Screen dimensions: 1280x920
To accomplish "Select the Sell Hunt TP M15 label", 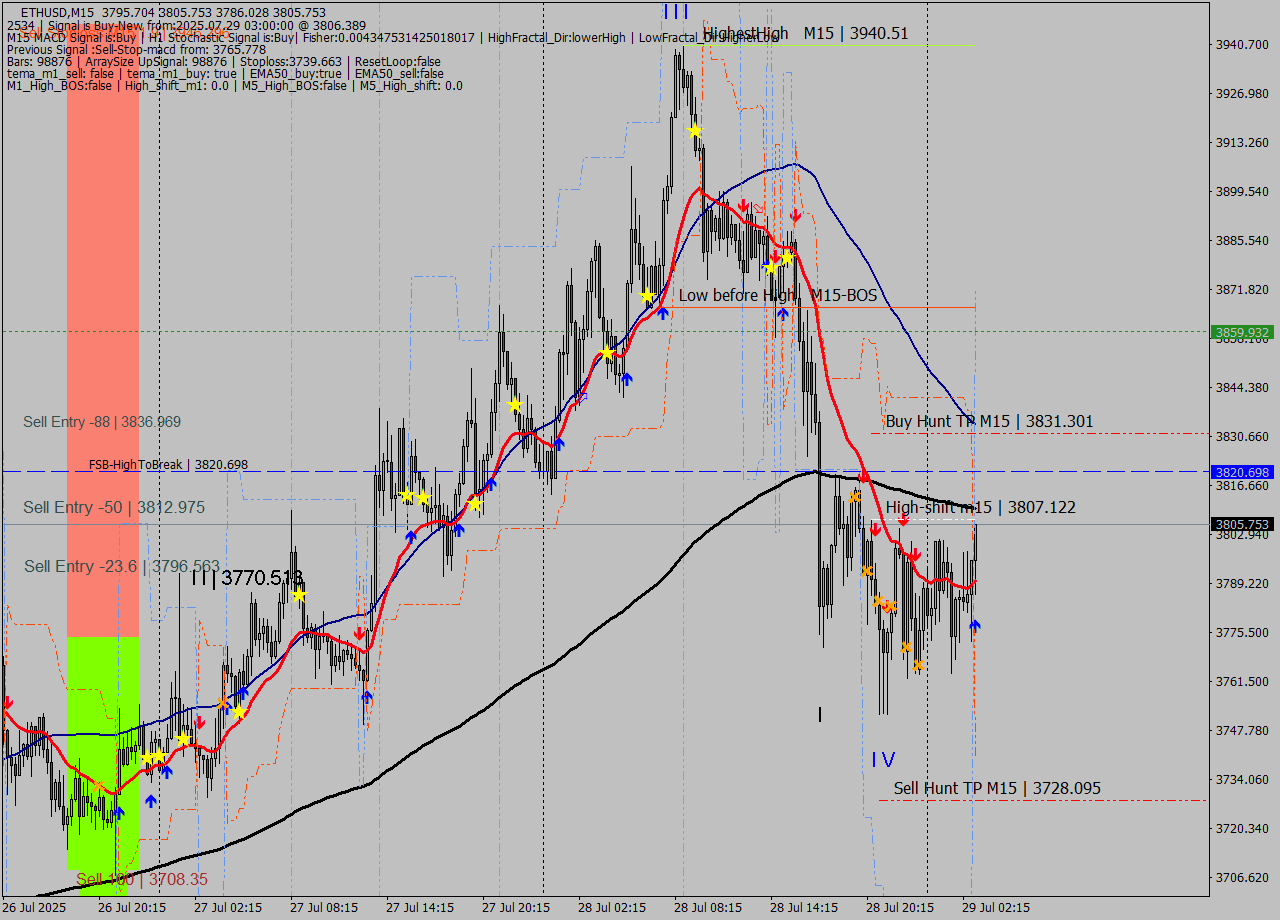I will tap(997, 788).
